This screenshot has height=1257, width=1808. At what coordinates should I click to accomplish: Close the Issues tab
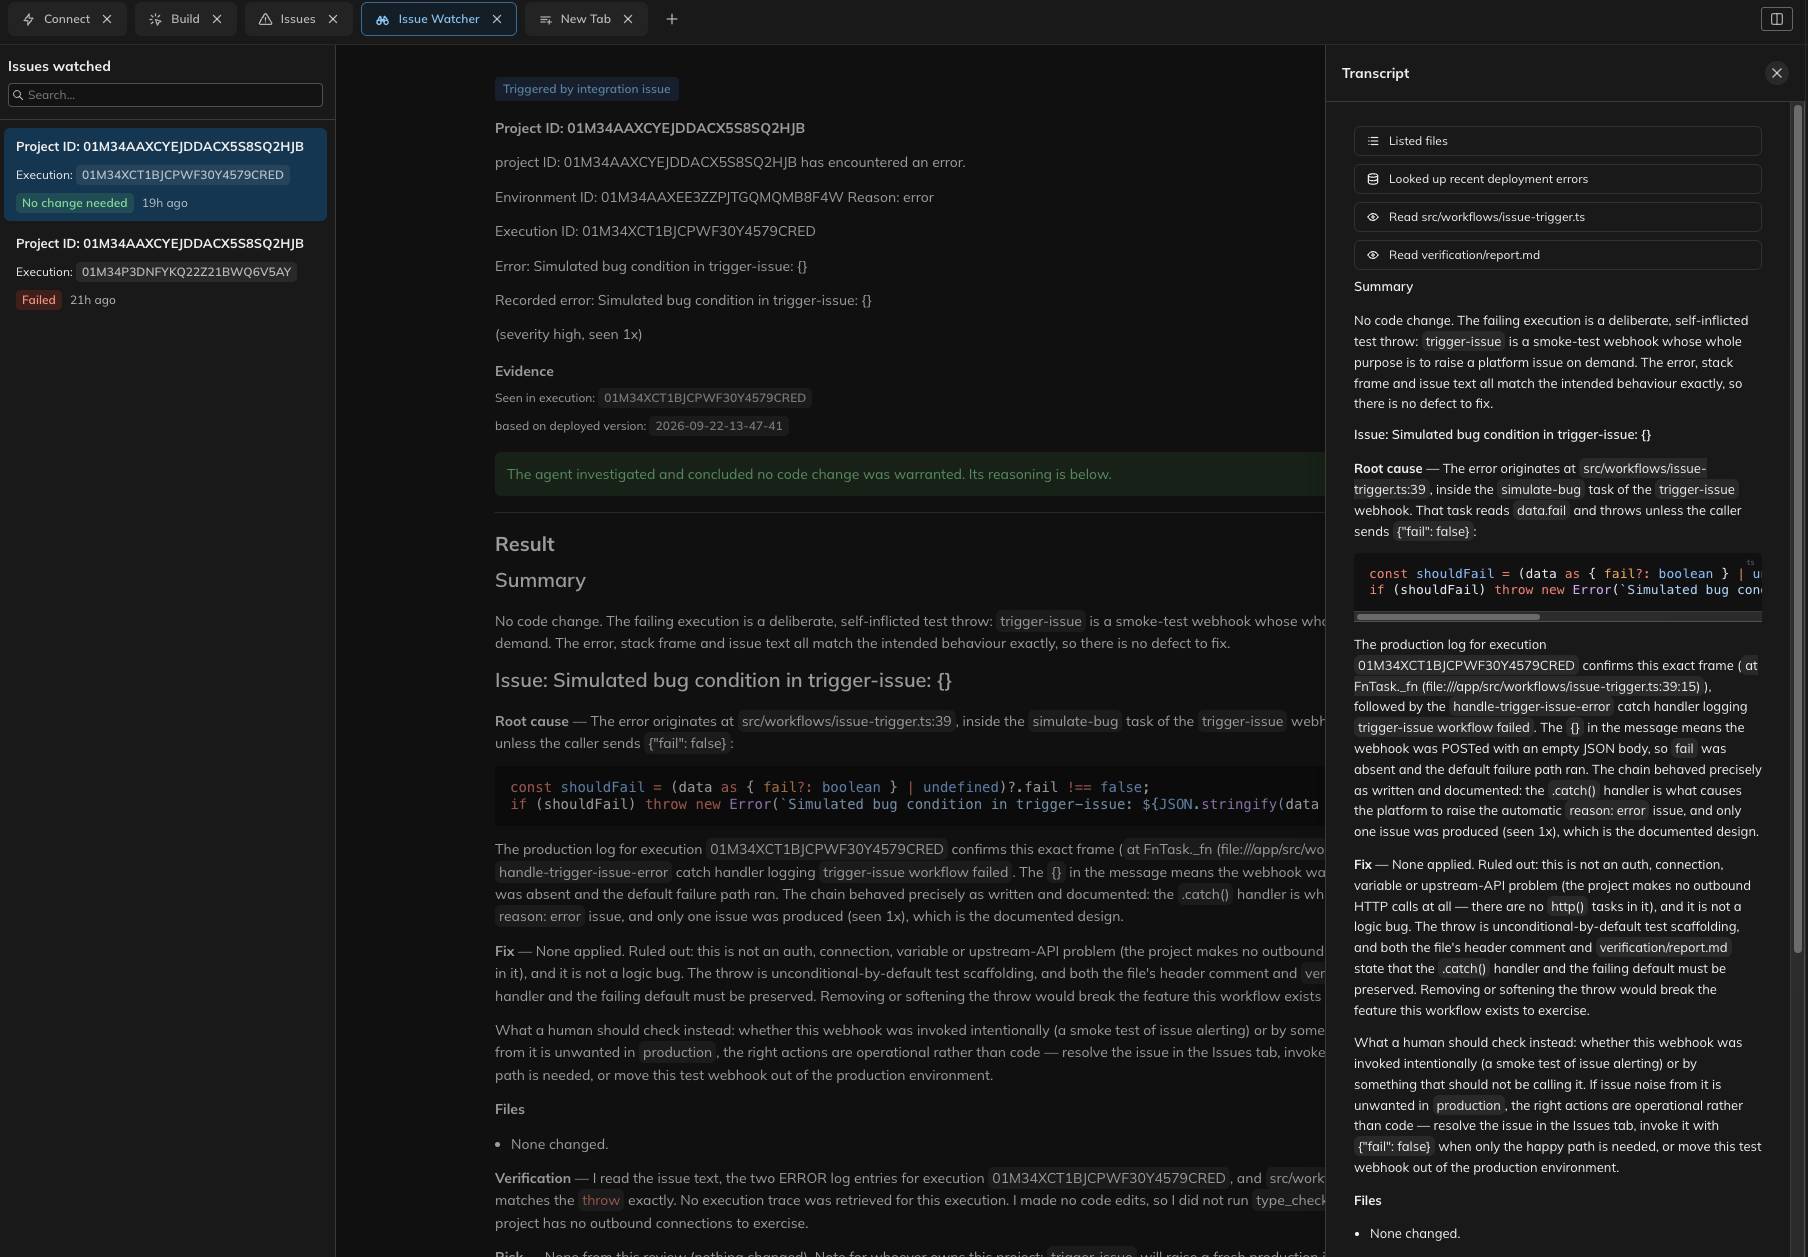333,19
